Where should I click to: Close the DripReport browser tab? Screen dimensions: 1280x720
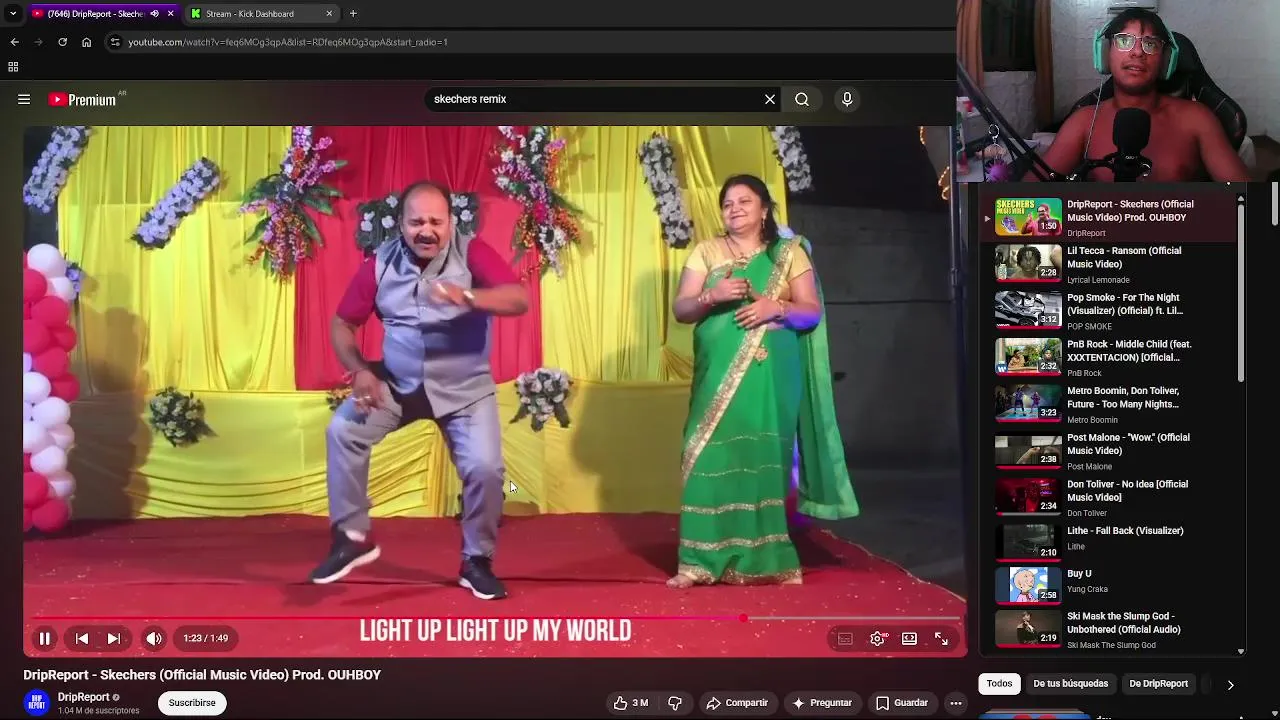[x=171, y=14]
